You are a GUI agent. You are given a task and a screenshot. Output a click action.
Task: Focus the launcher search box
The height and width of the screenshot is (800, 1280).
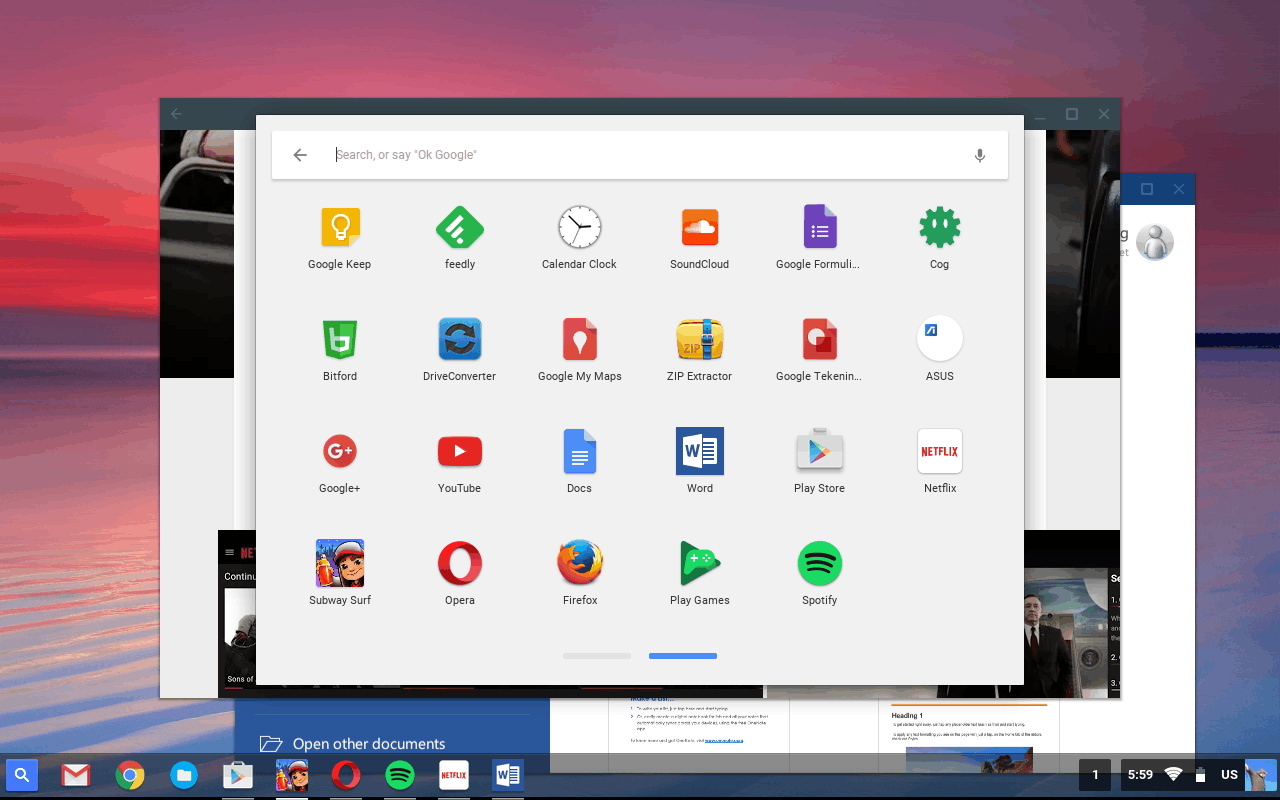pyautogui.click(x=640, y=155)
